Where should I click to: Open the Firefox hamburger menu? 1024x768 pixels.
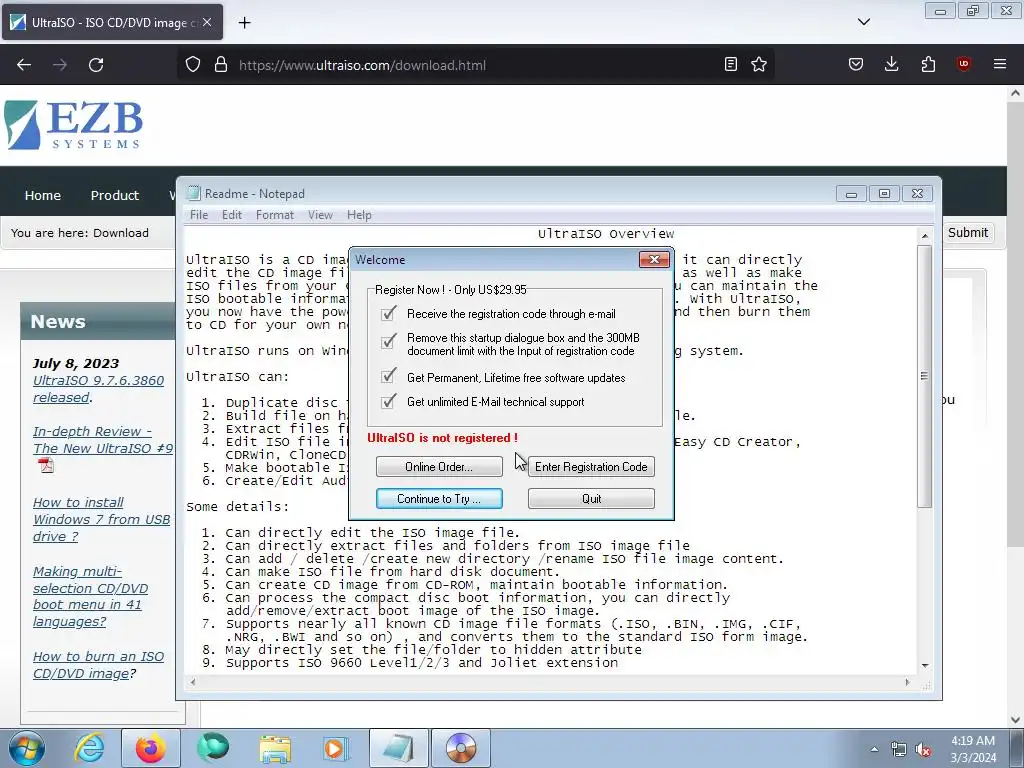[x=1000, y=64]
